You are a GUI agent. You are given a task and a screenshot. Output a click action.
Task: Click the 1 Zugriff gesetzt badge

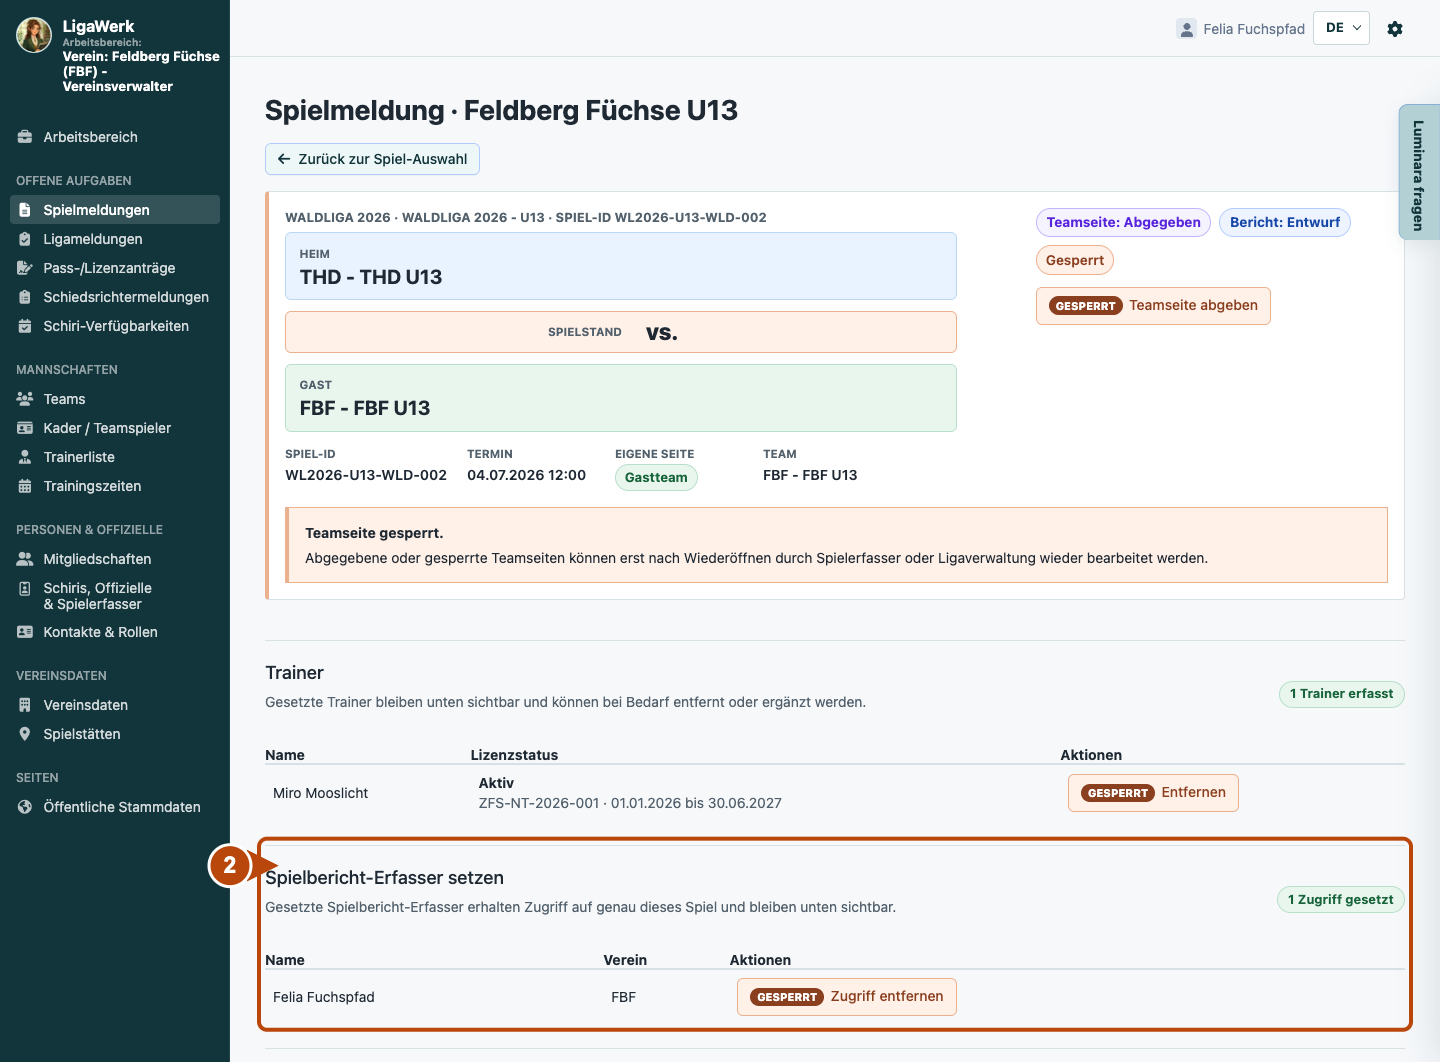coord(1340,900)
